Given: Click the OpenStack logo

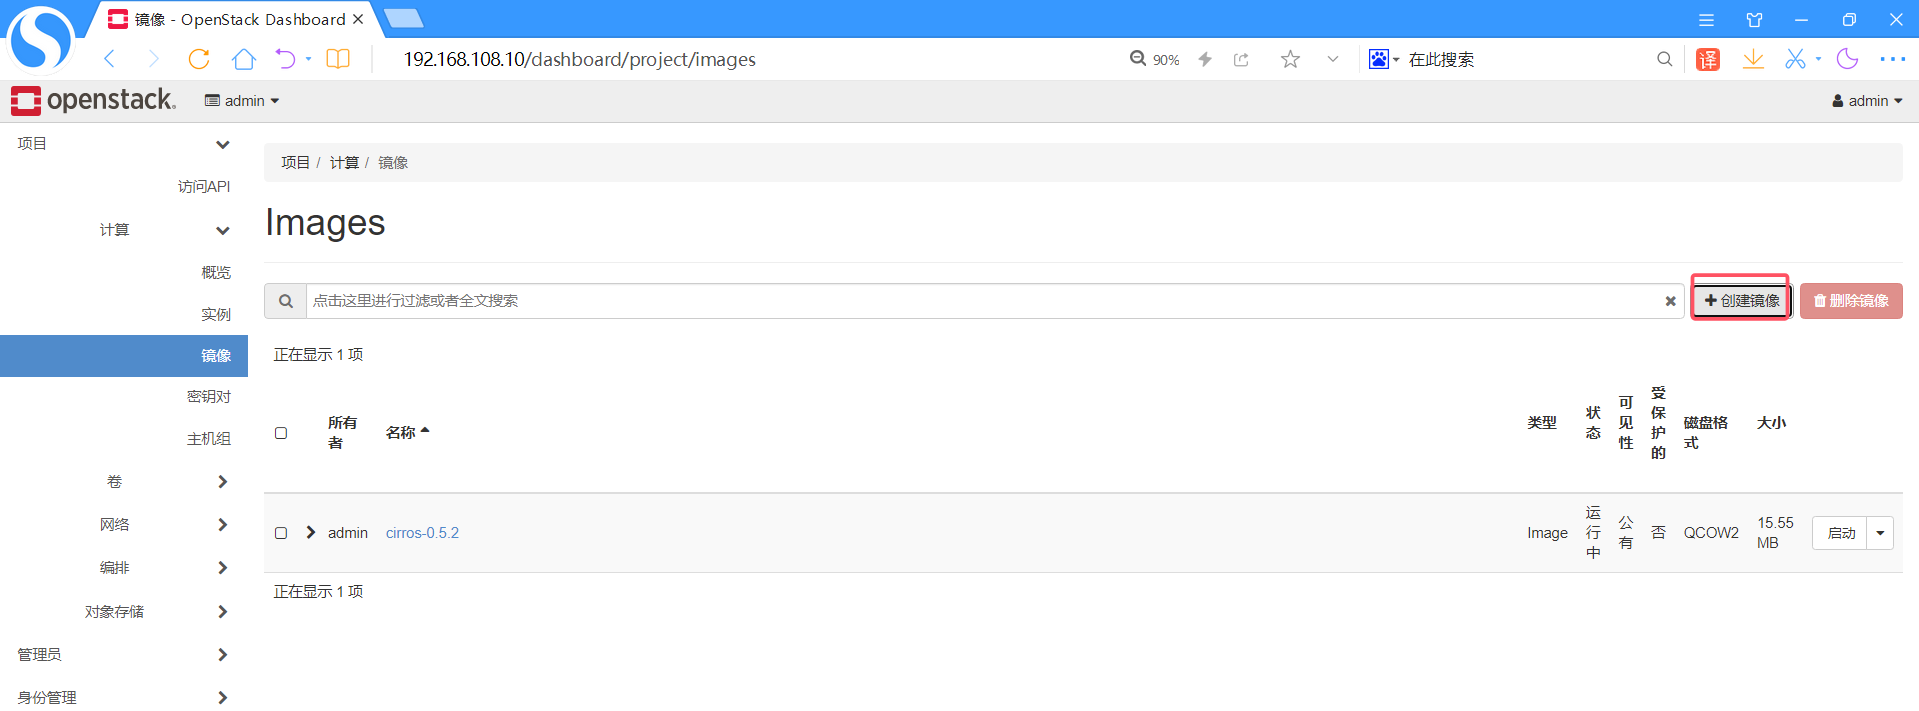Looking at the screenshot, I should click(93, 100).
